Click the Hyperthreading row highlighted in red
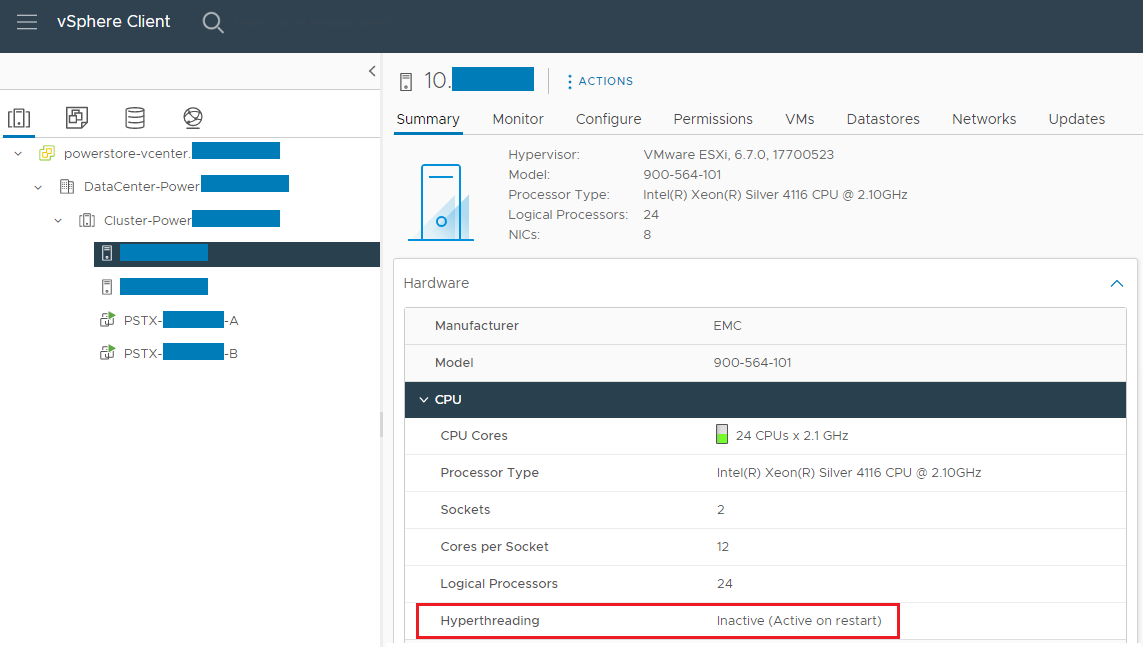Image resolution: width=1143 pixels, height=647 pixels. 657,620
